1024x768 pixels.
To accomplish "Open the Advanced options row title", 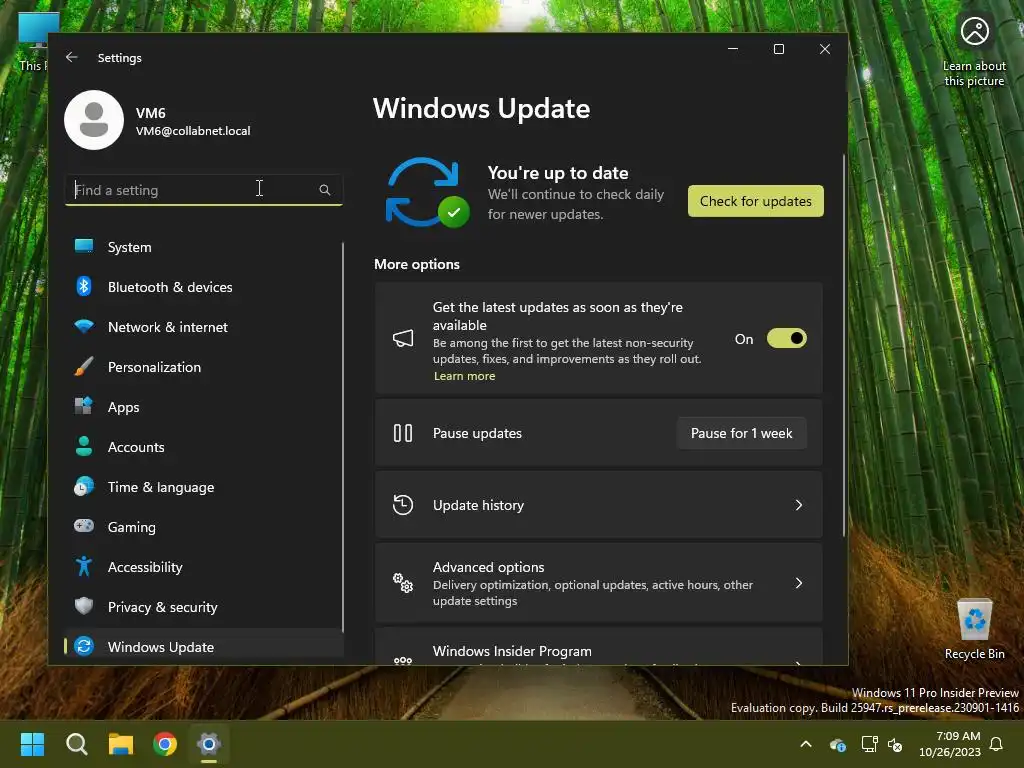I will point(488,567).
